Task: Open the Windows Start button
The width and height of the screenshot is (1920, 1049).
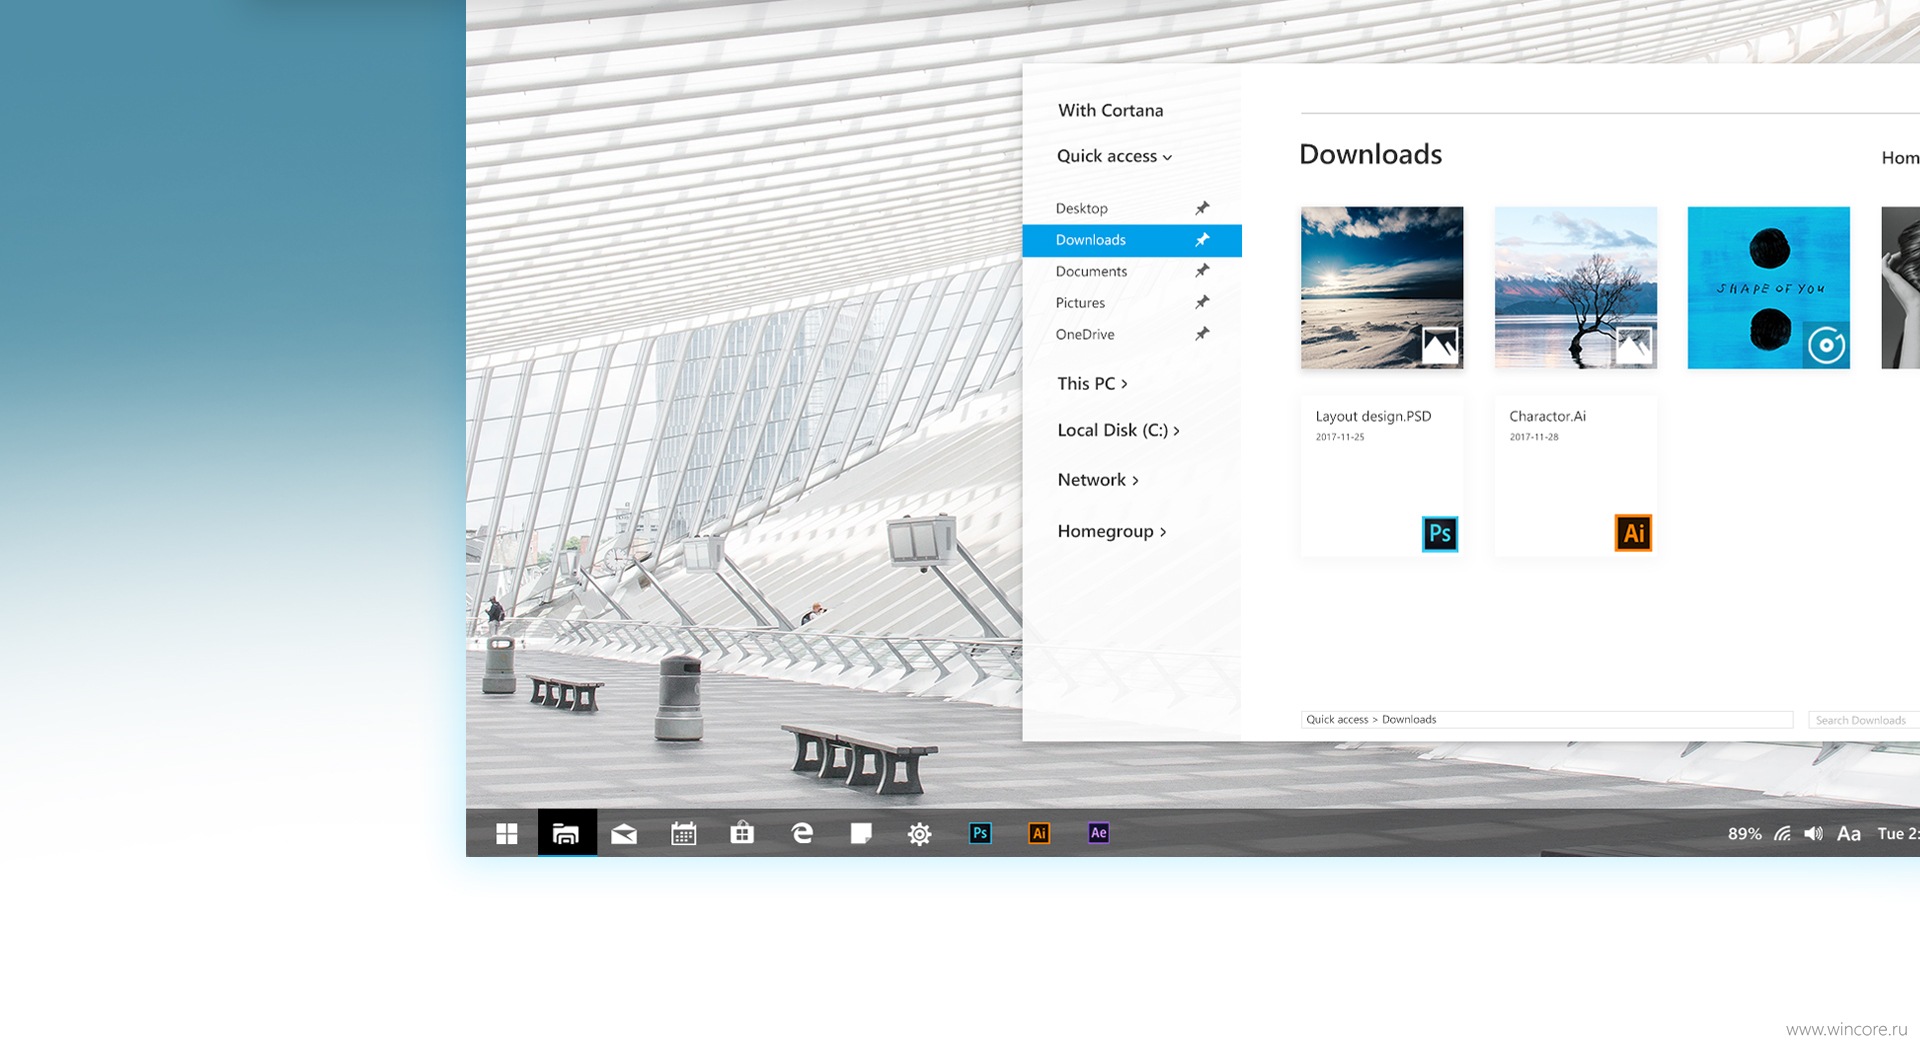Action: tap(507, 833)
